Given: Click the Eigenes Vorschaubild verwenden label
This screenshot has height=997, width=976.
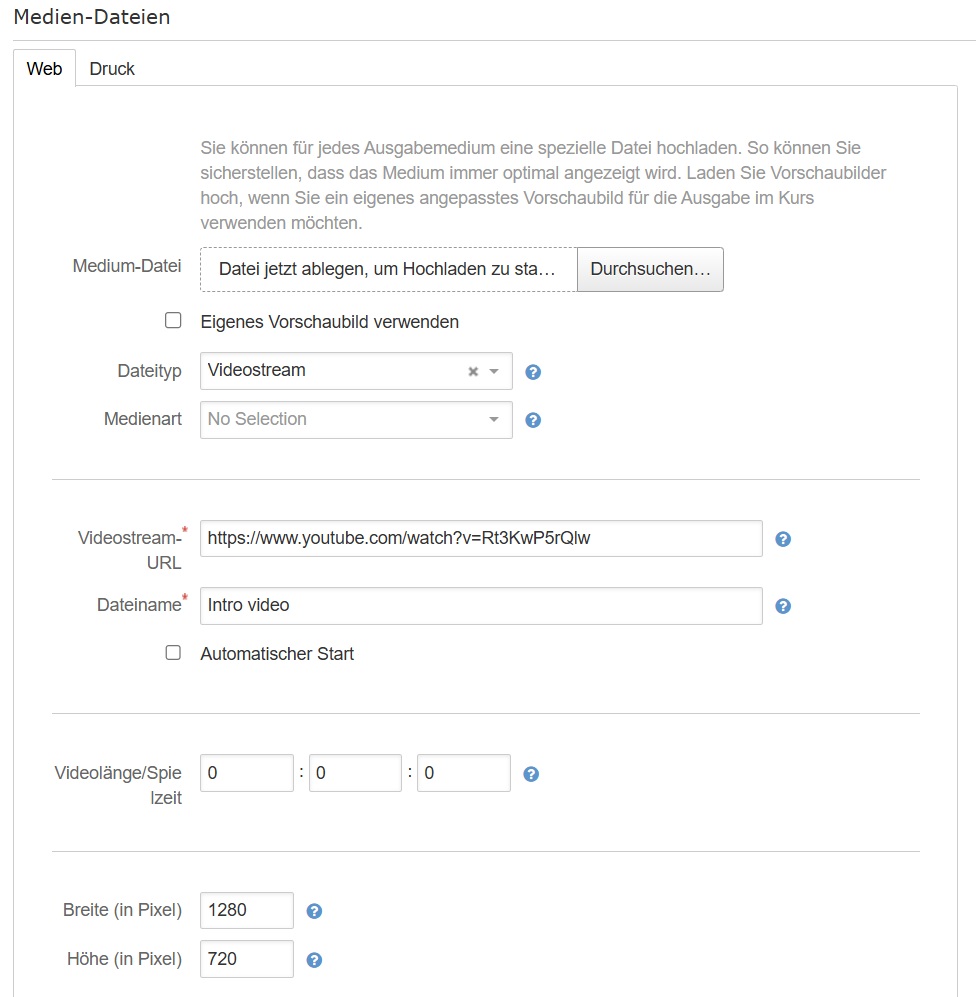Looking at the screenshot, I should [x=329, y=322].
